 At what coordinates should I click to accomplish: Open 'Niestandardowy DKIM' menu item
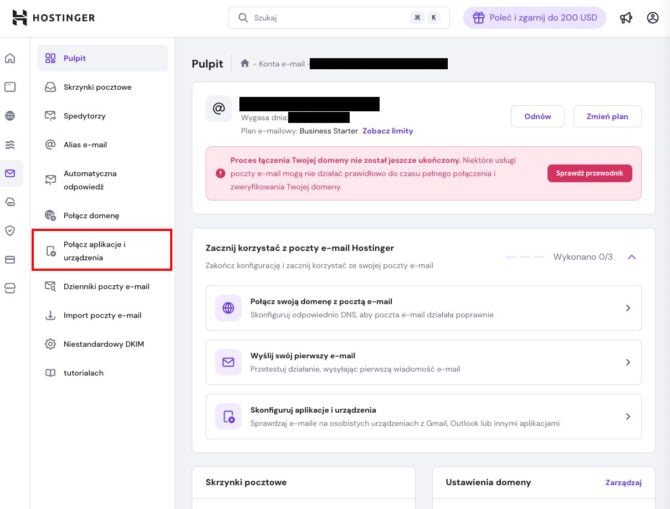105,344
